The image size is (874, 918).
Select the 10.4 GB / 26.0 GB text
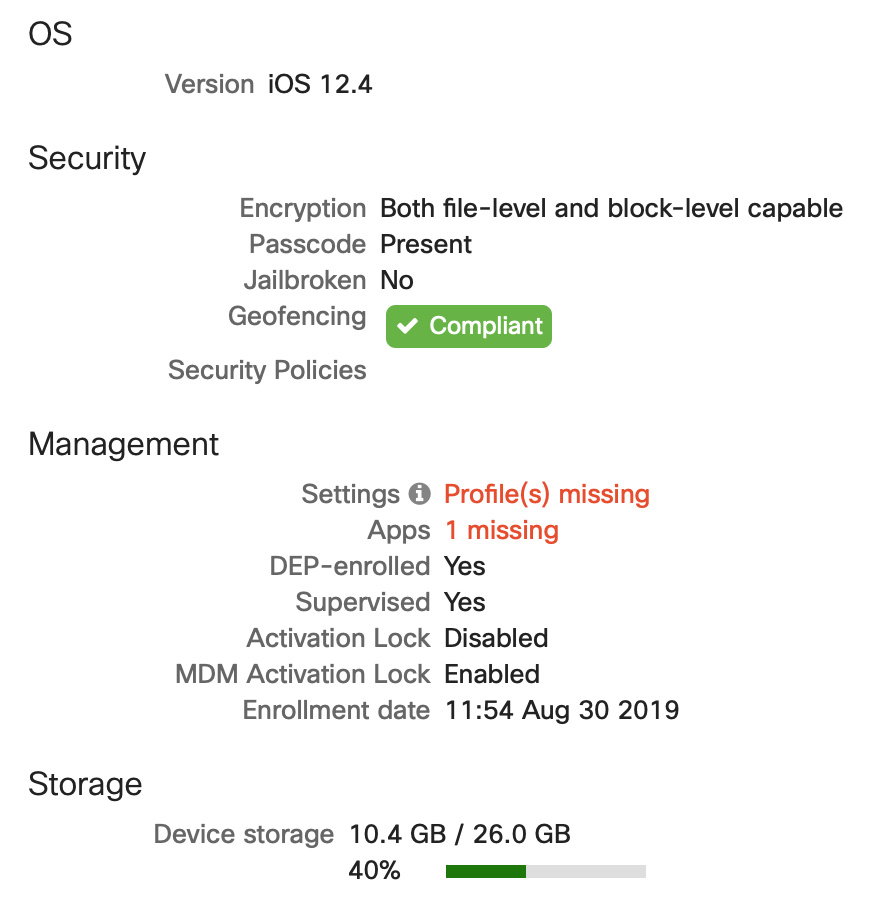click(x=460, y=834)
